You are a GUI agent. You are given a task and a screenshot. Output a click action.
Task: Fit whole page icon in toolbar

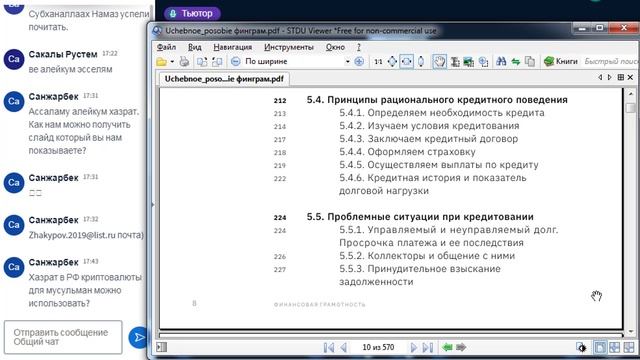392,62
